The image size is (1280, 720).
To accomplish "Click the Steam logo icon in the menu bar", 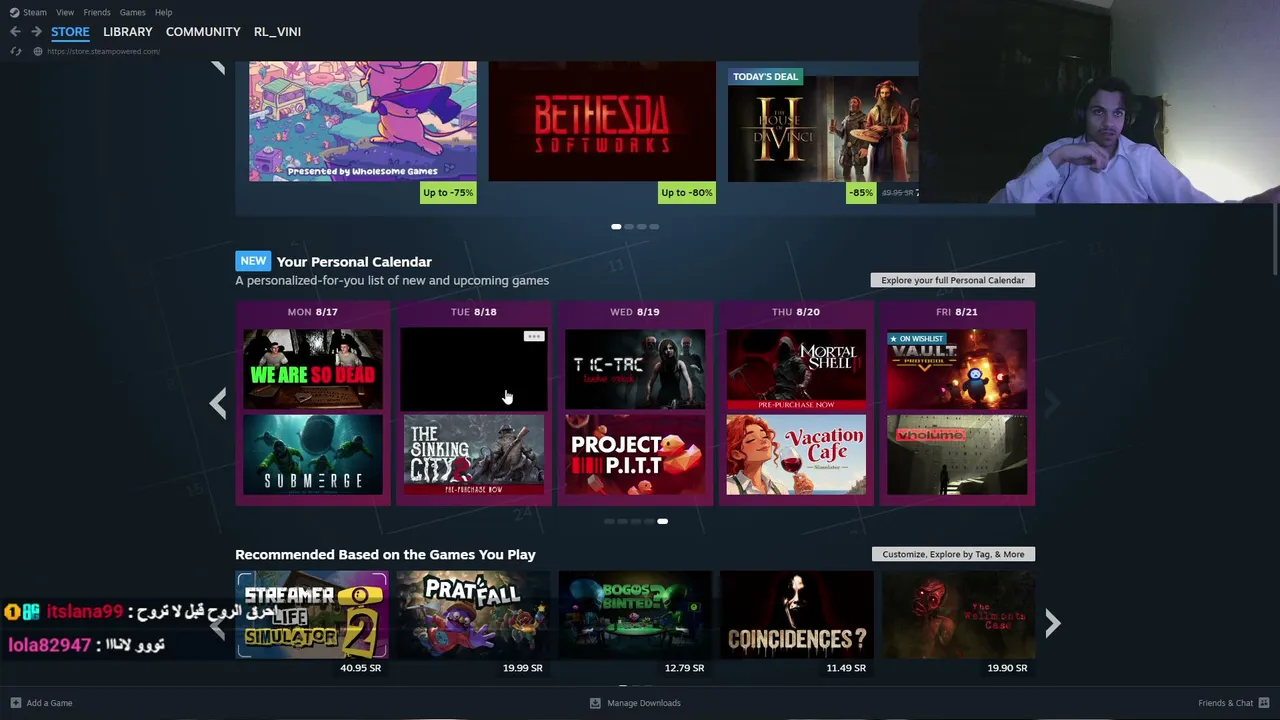I will click(14, 12).
